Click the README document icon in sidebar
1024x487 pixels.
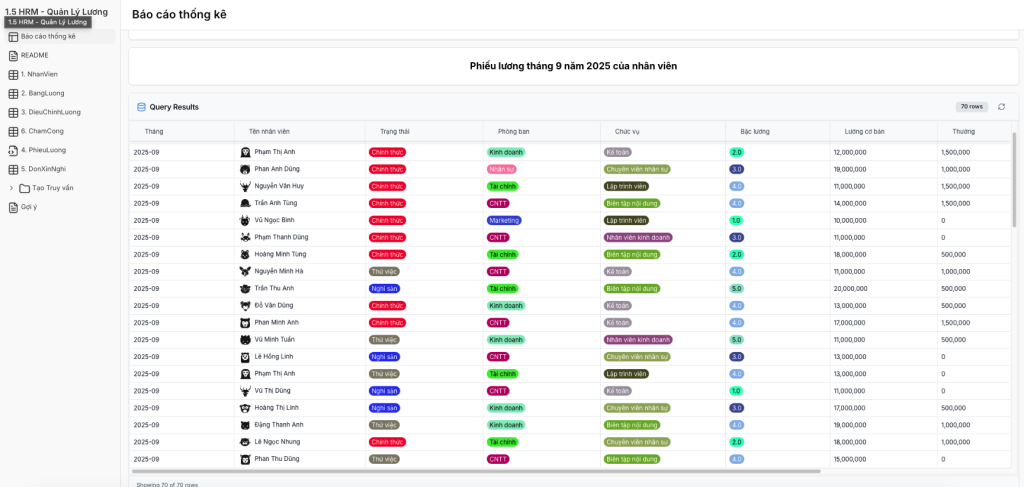[x=13, y=56]
